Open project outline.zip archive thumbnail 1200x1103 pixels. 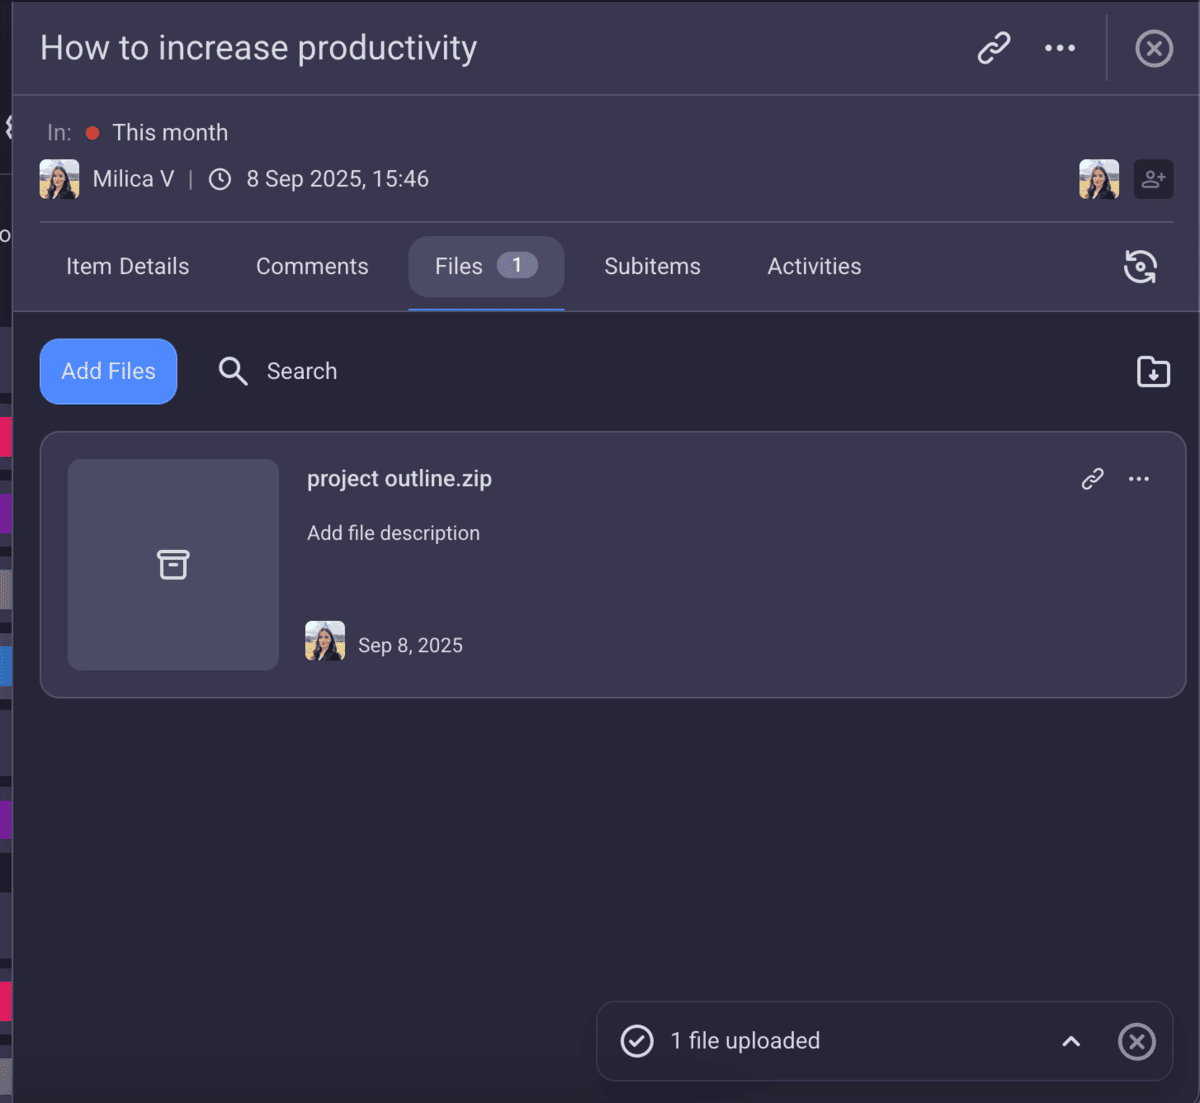tap(173, 565)
